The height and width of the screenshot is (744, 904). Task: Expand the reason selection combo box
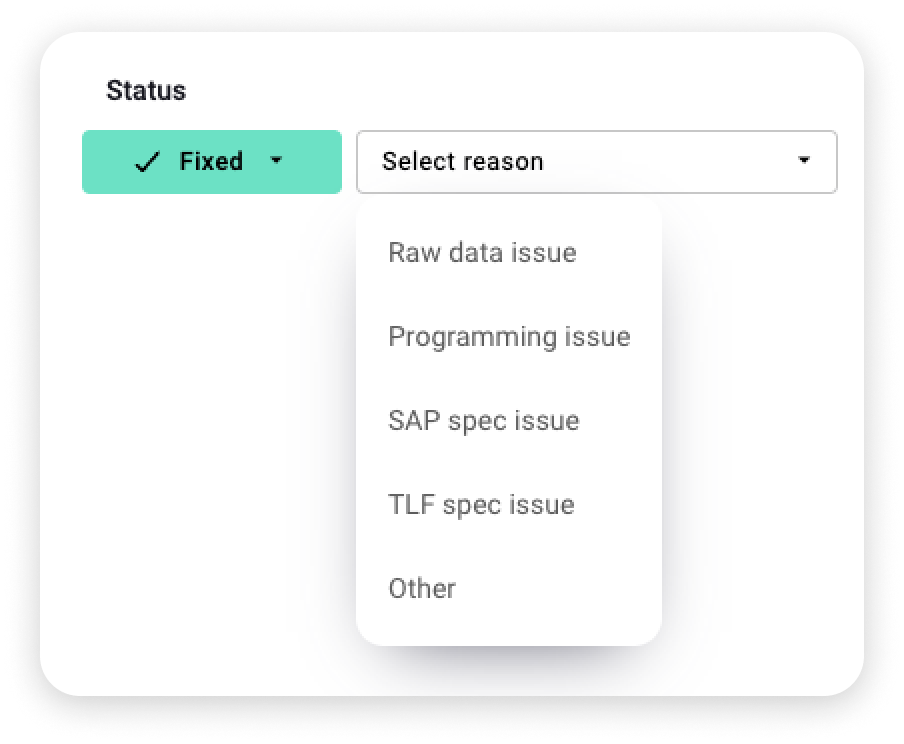pyautogui.click(x=596, y=161)
